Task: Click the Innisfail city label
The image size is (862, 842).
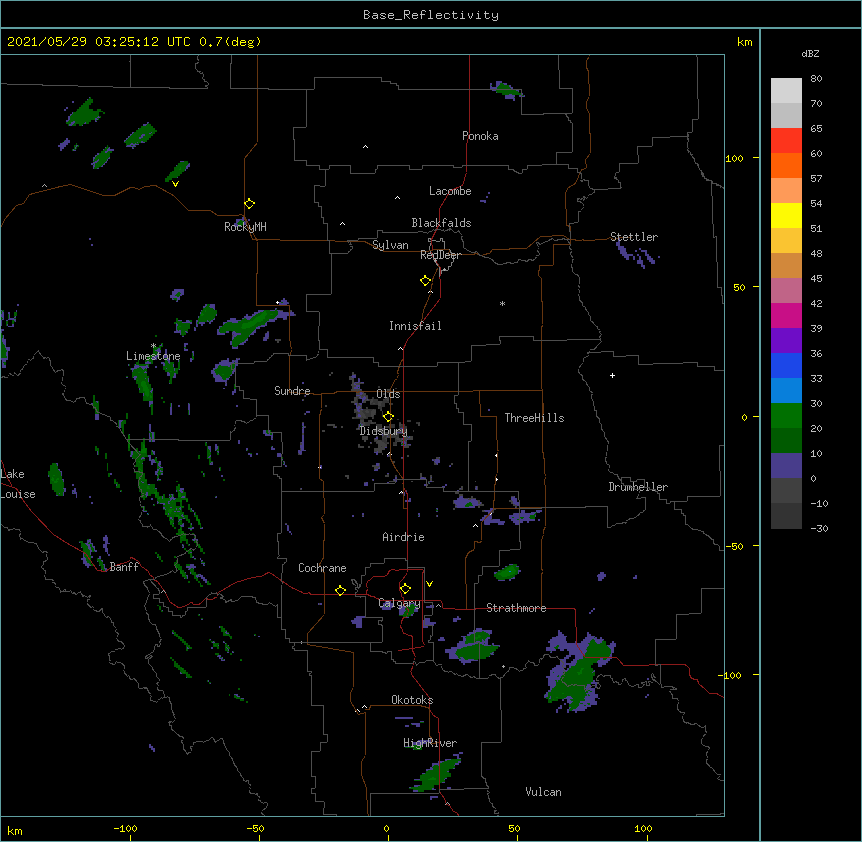Action: 415,326
